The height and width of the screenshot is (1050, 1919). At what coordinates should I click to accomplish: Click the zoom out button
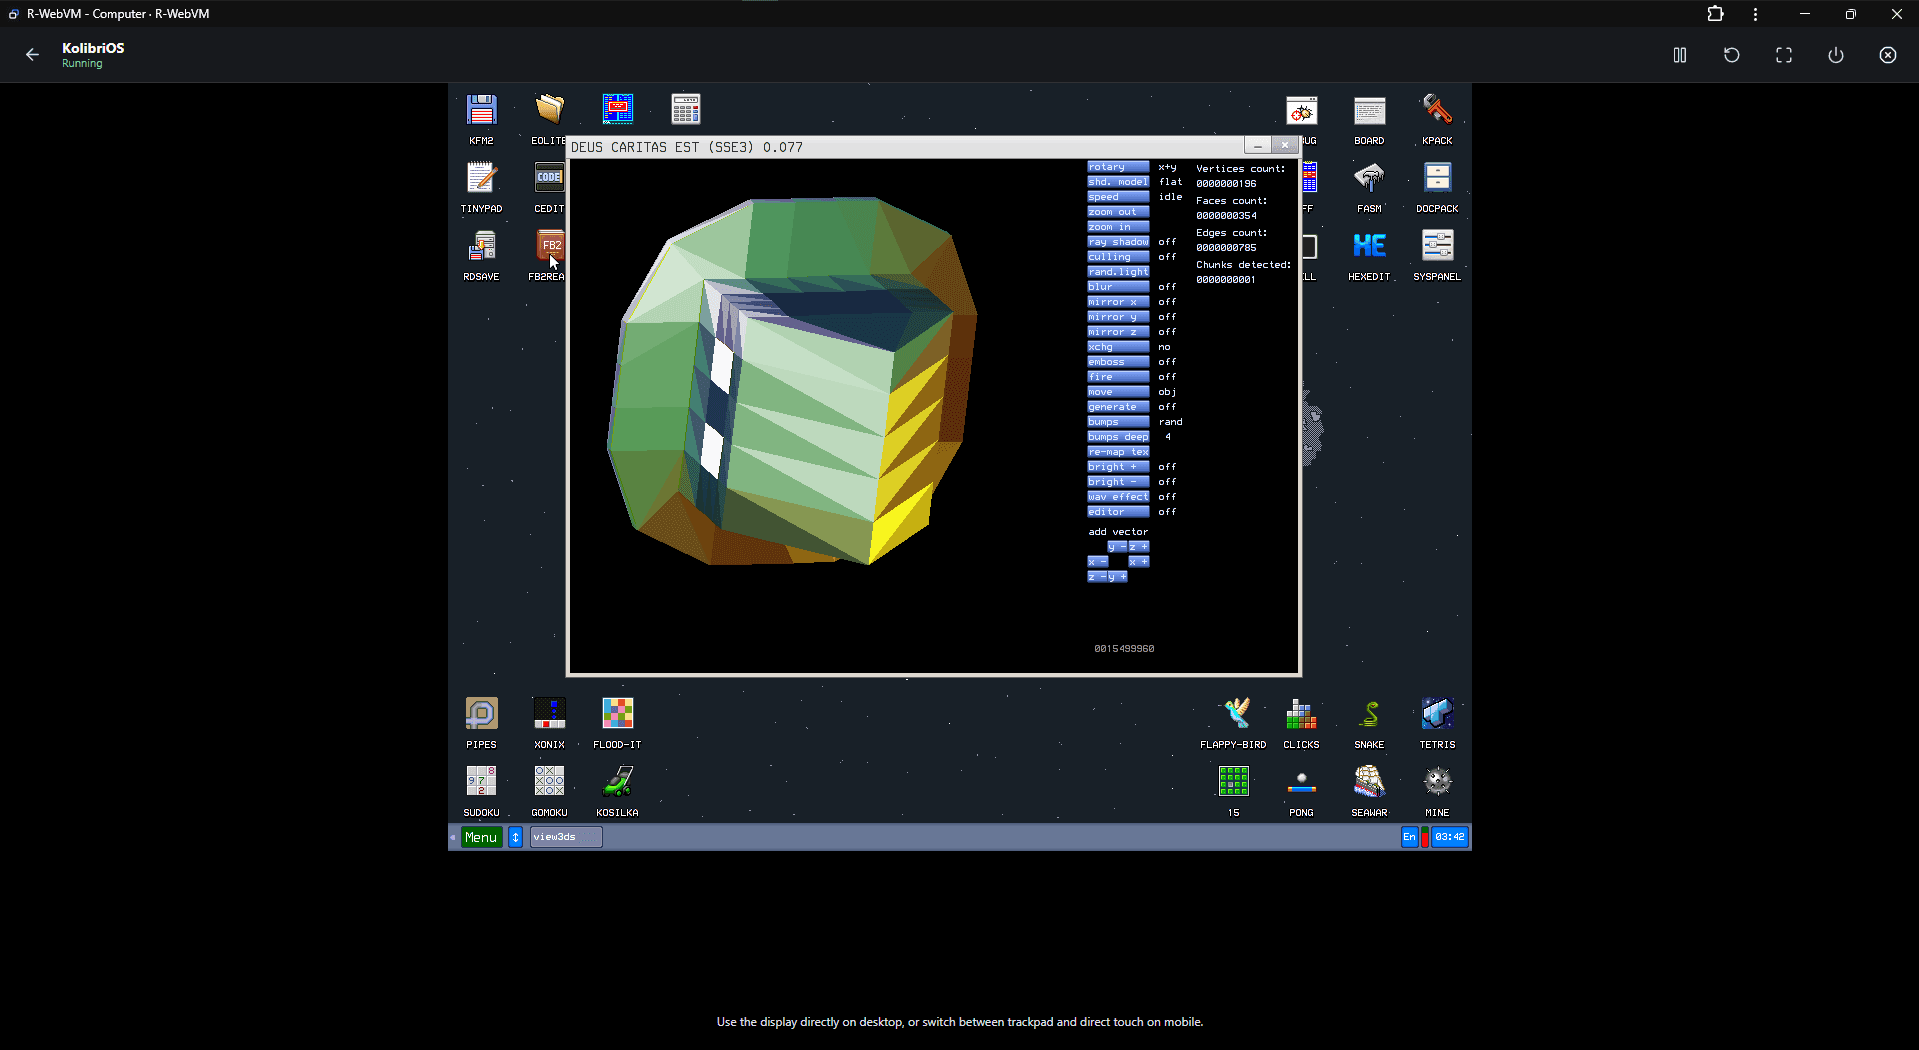click(1118, 212)
